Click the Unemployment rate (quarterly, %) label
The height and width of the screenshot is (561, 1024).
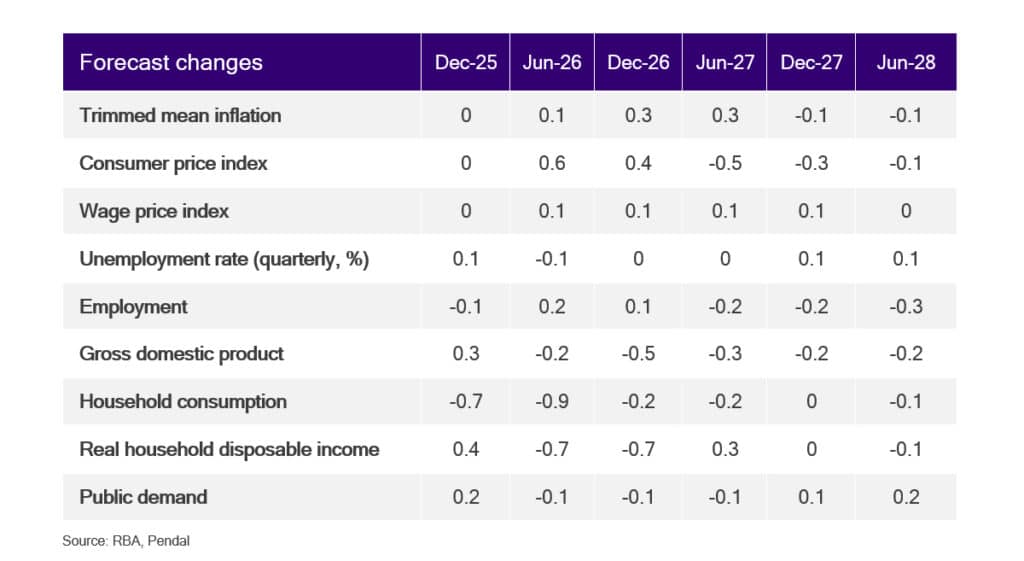coord(224,259)
